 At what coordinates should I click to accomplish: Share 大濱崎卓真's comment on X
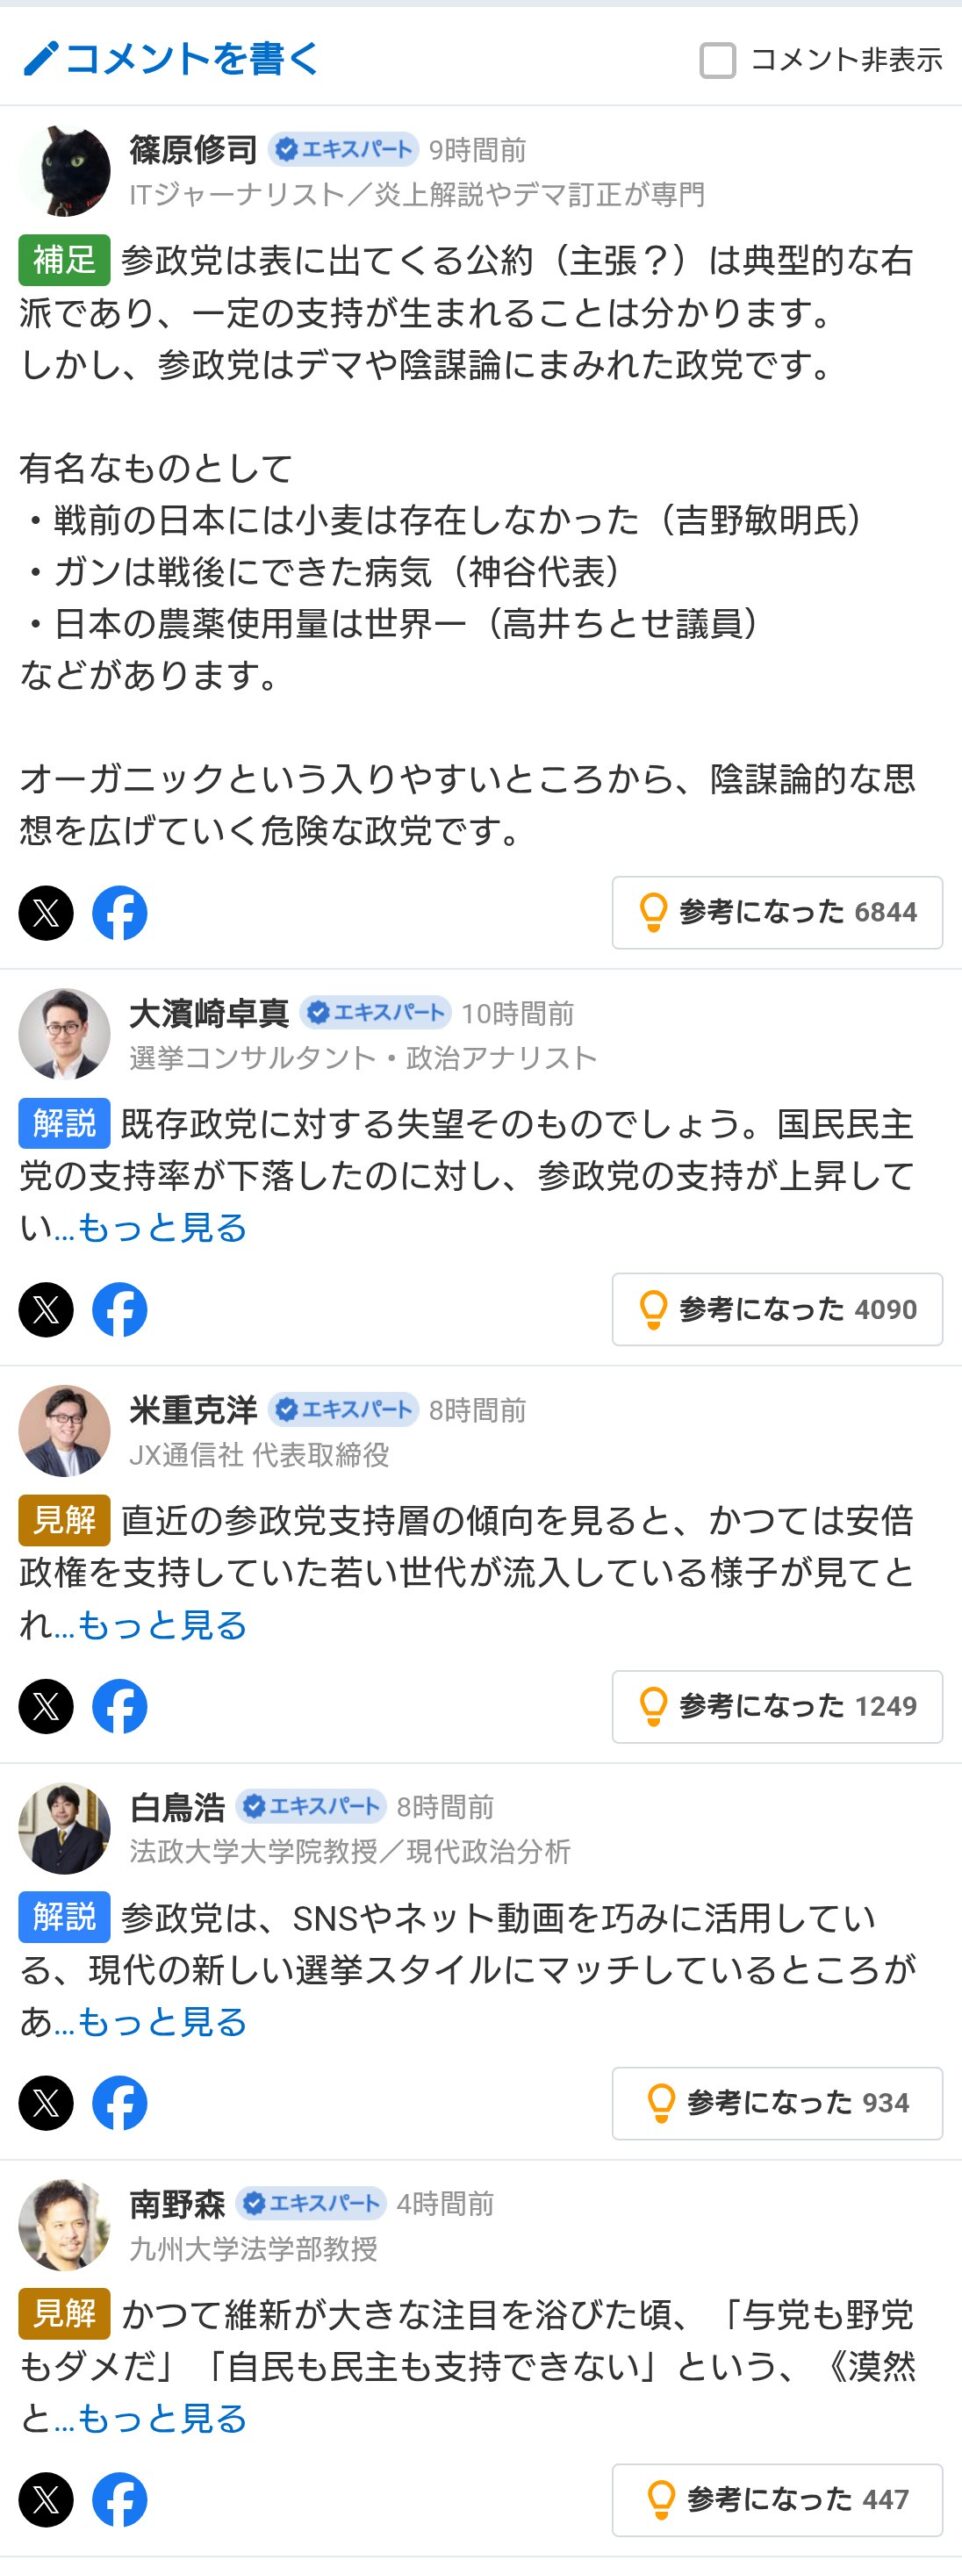click(46, 1309)
